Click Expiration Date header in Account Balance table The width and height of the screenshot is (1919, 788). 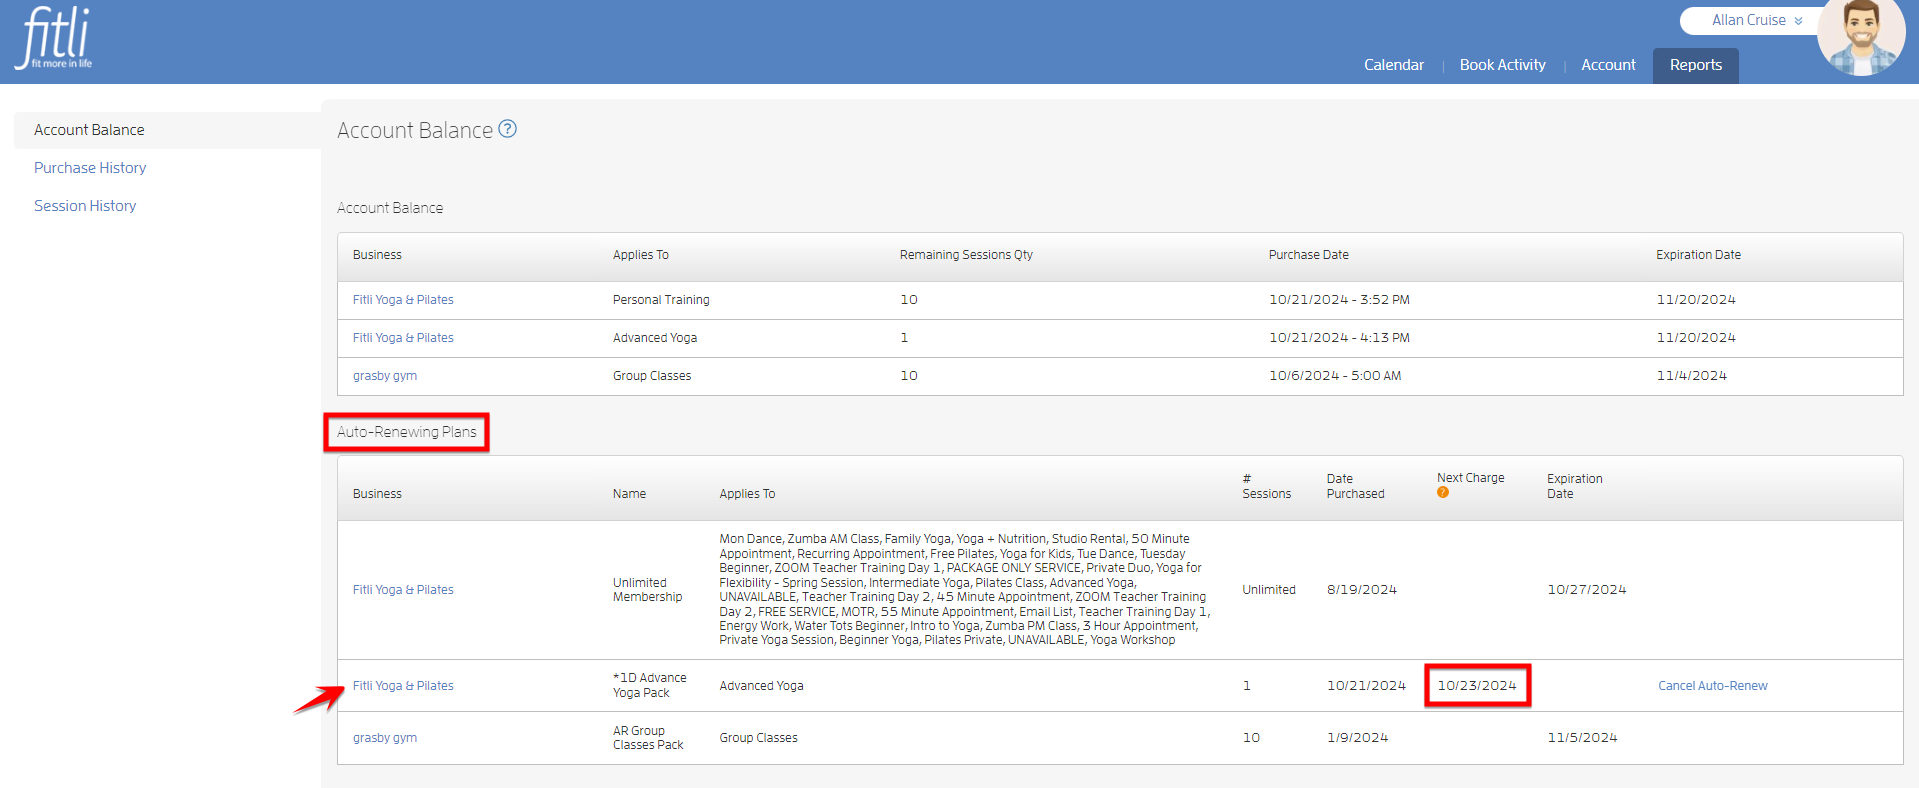pos(1698,255)
